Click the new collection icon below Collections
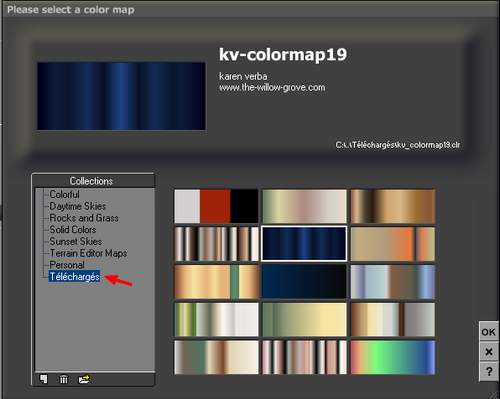 pos(44,379)
